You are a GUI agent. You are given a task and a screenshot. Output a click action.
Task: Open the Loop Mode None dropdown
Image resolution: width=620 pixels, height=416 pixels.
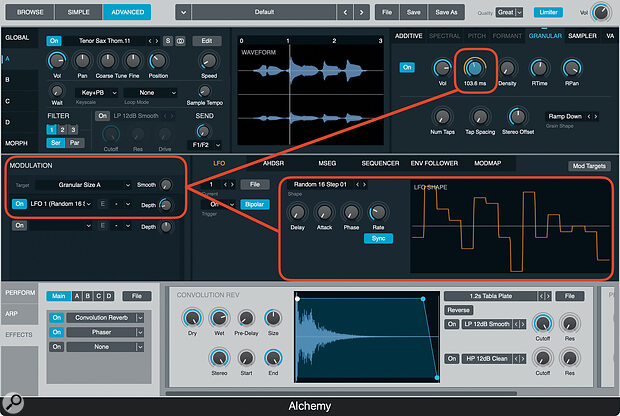click(150, 93)
